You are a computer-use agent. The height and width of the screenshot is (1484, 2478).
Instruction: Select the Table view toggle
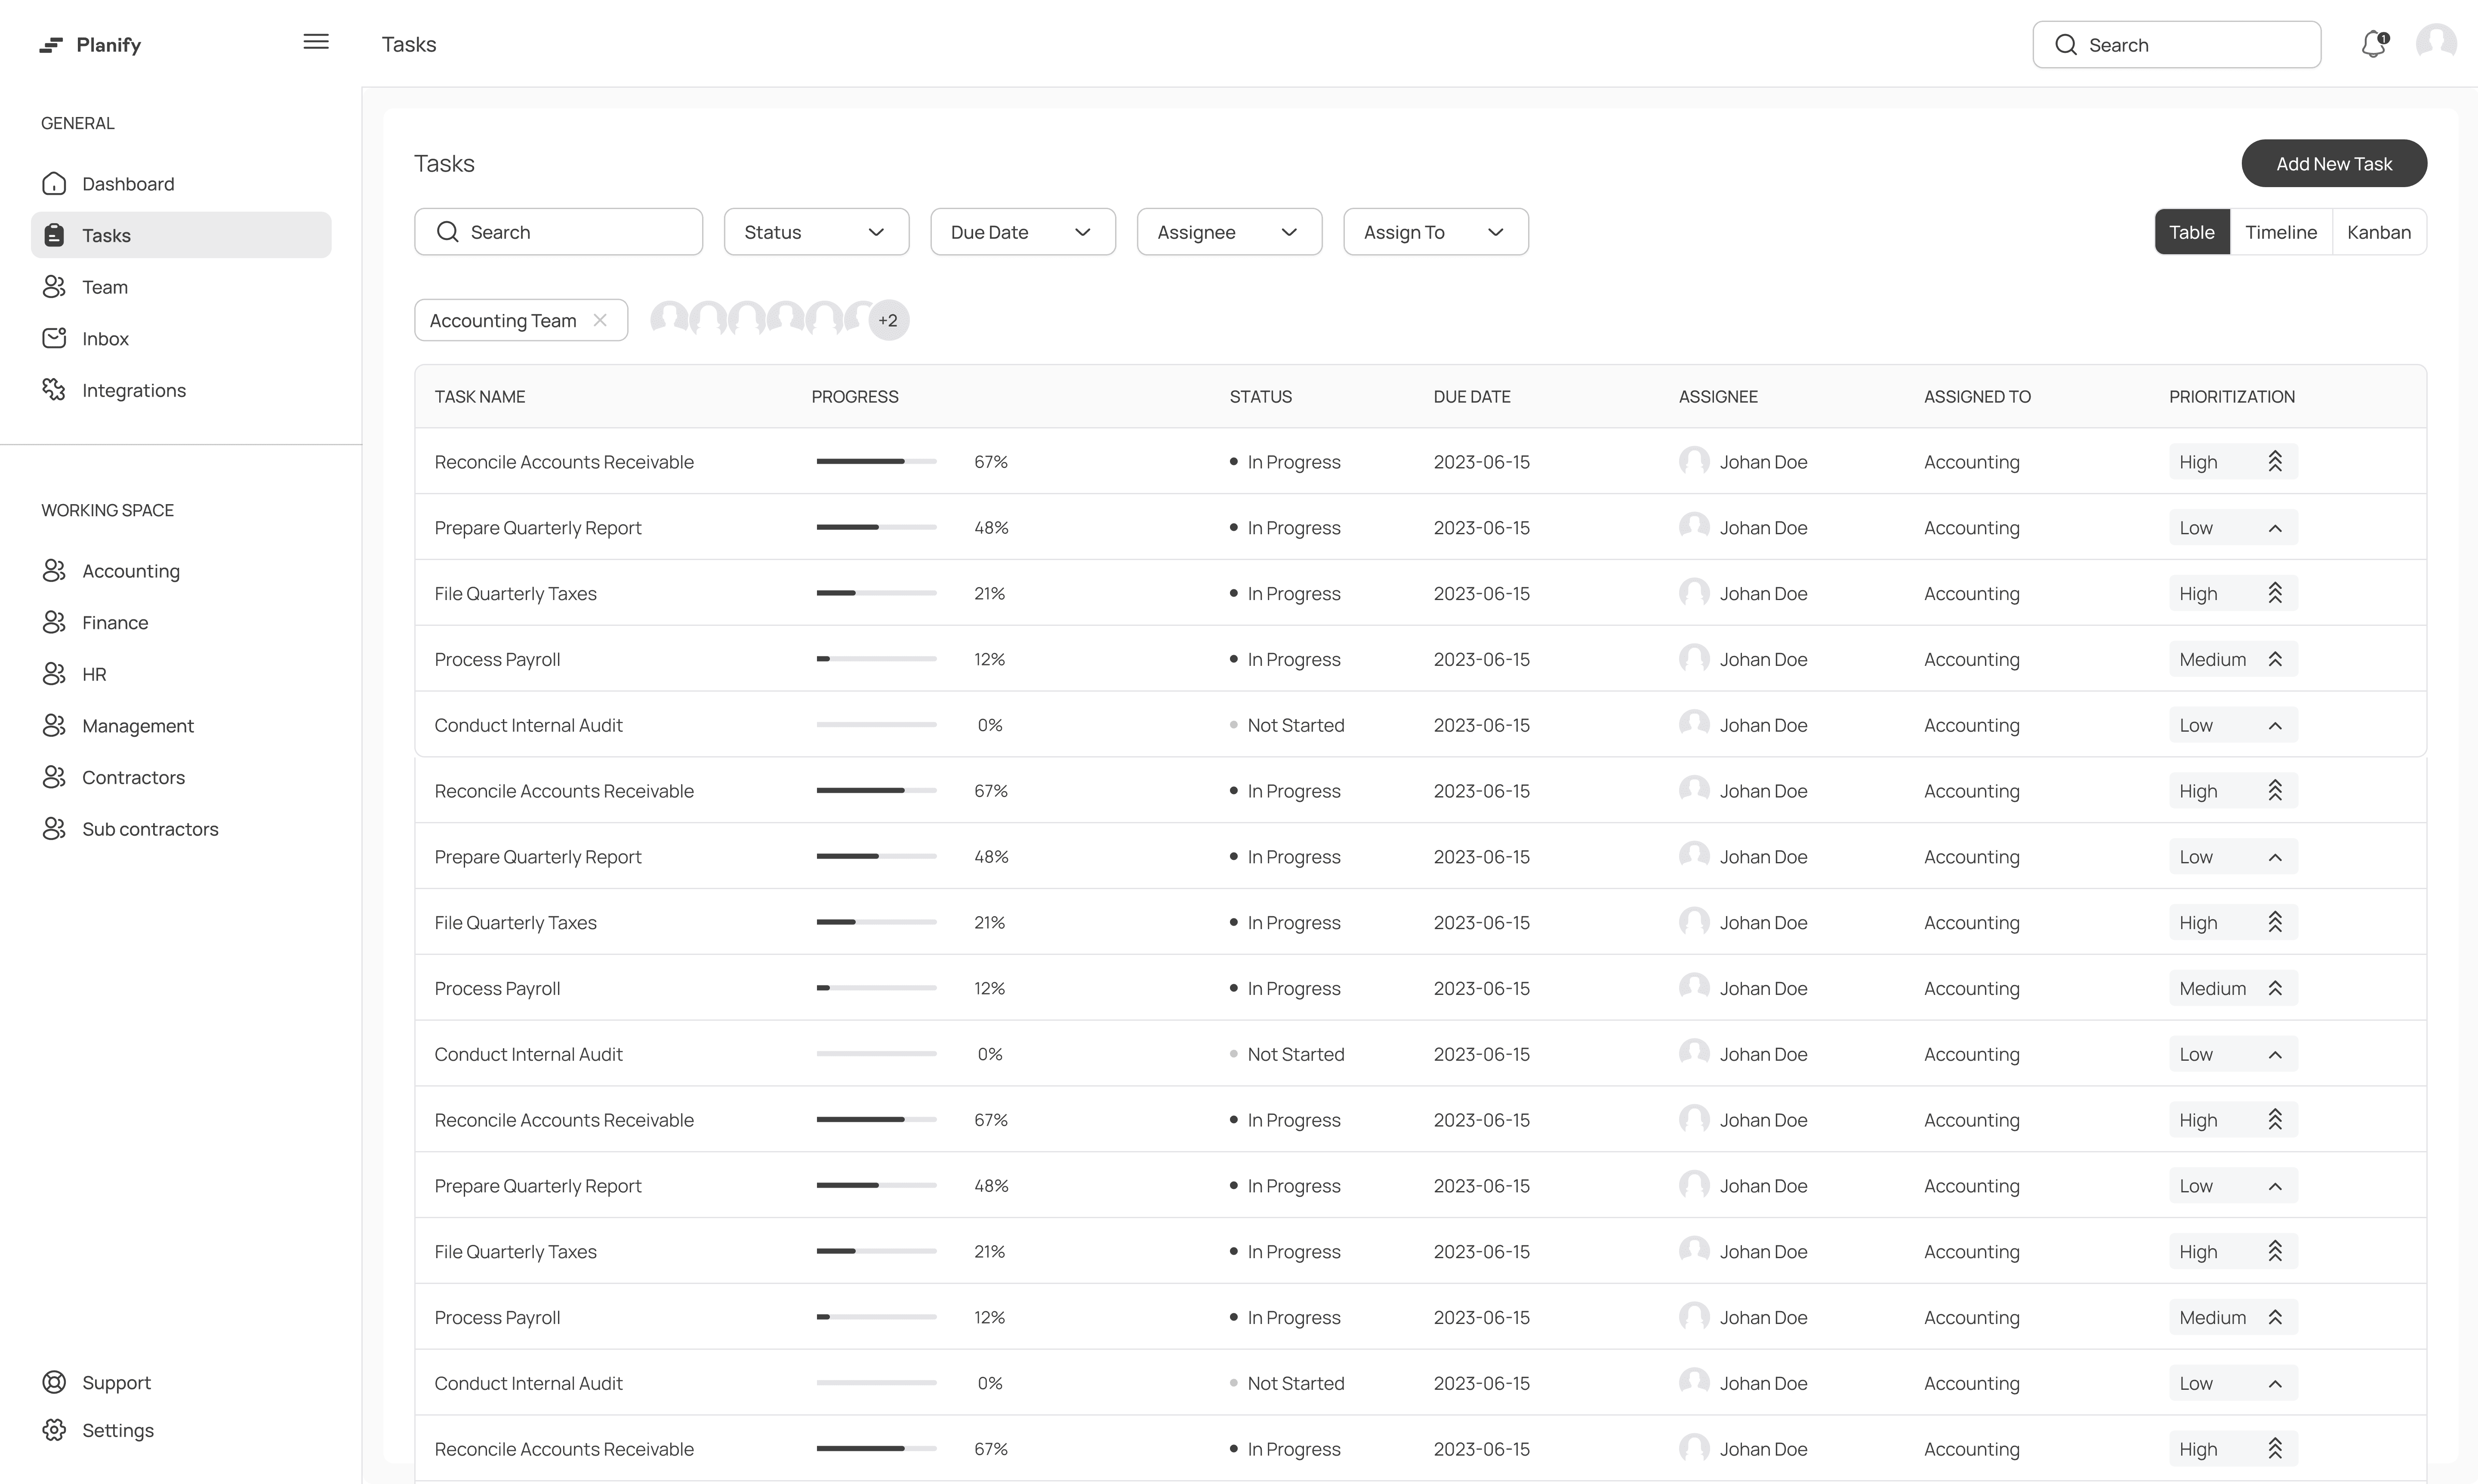(2191, 232)
